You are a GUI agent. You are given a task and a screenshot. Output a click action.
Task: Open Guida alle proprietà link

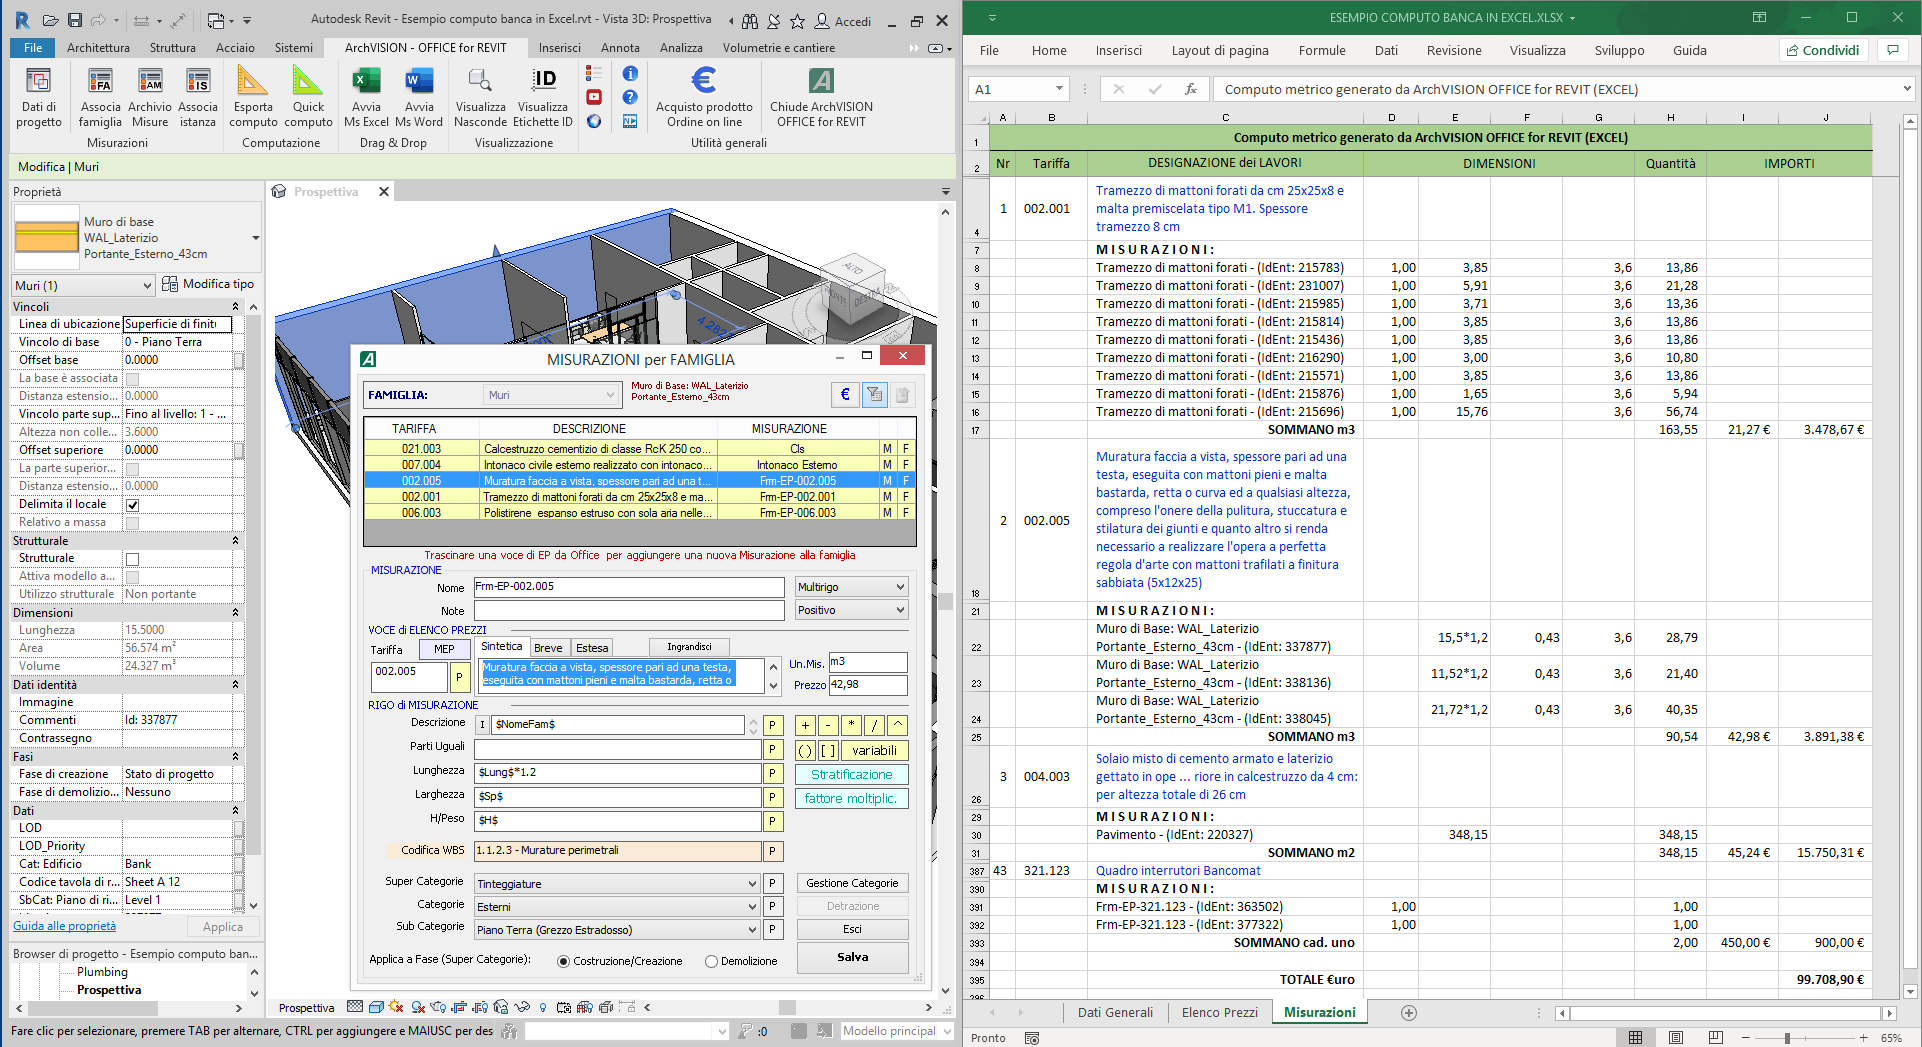[64, 926]
